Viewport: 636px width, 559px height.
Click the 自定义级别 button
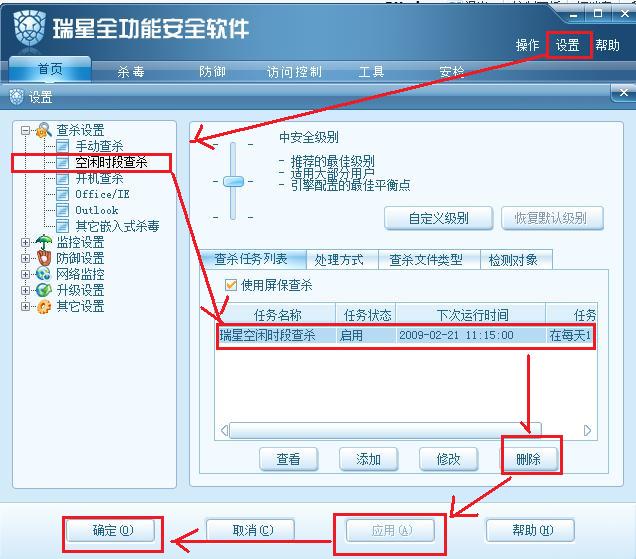[438, 218]
